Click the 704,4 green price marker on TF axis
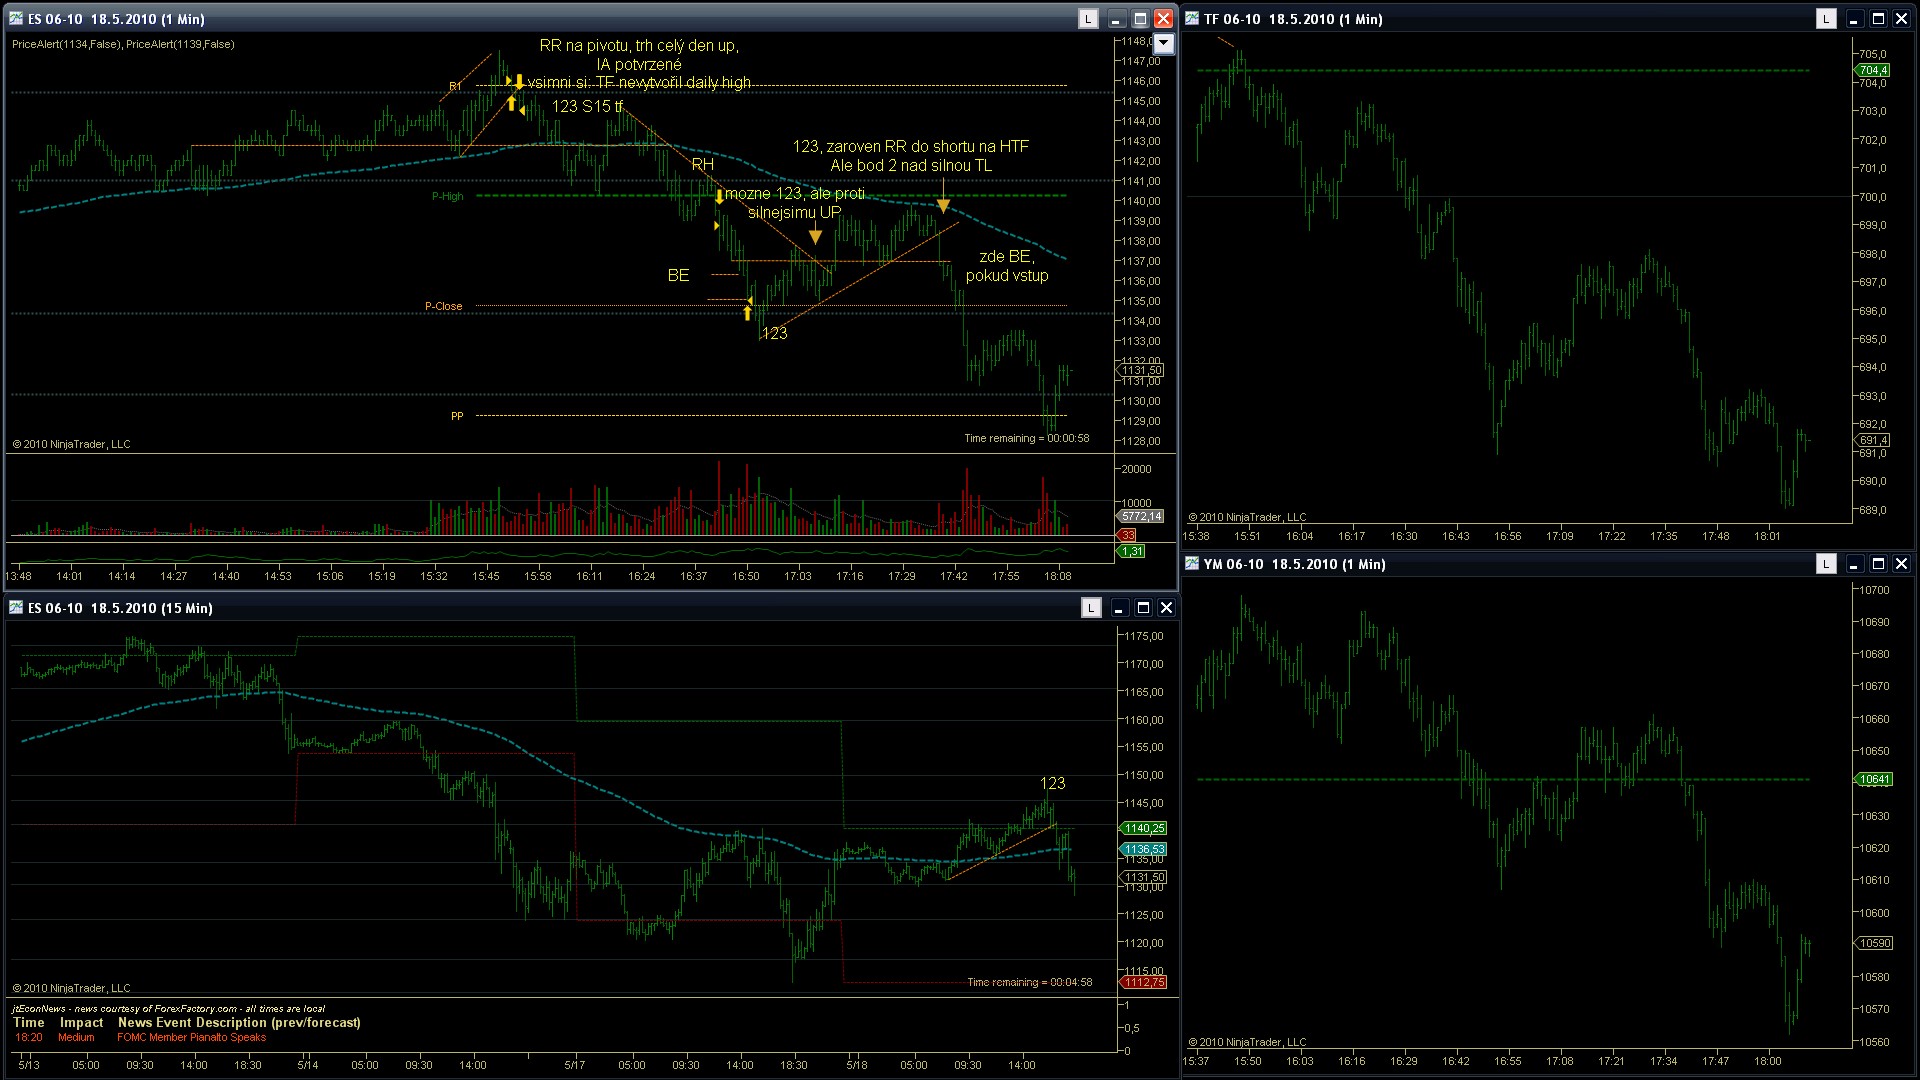The image size is (1920, 1080). [x=1873, y=70]
